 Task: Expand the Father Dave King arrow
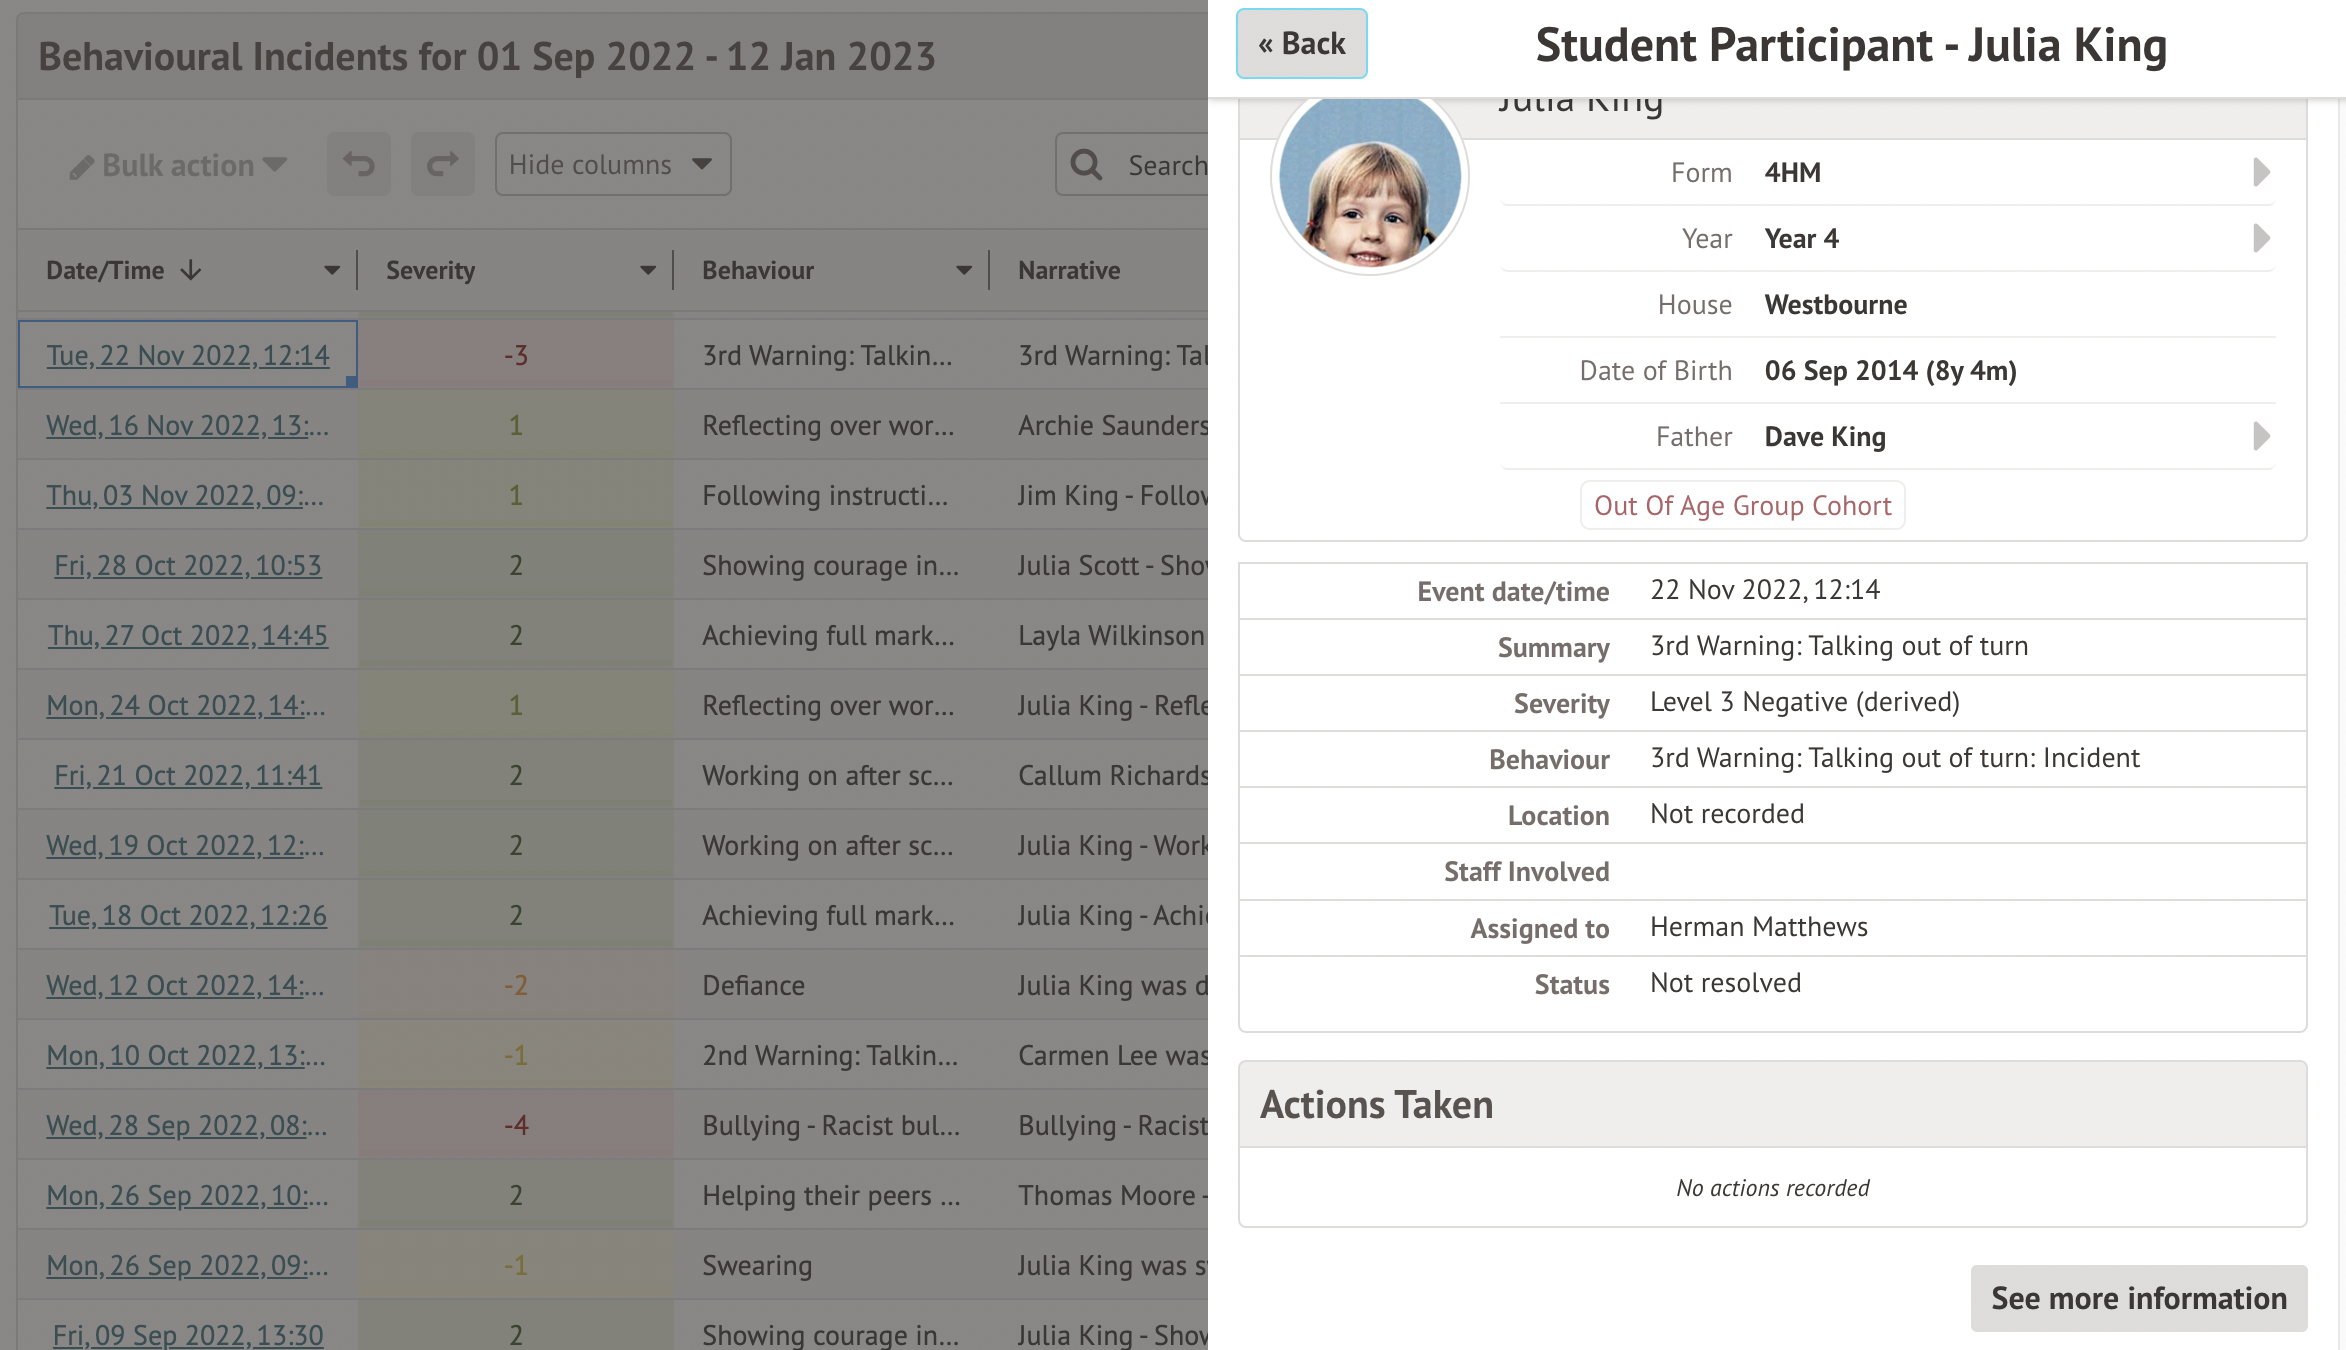pyautogui.click(x=2260, y=436)
